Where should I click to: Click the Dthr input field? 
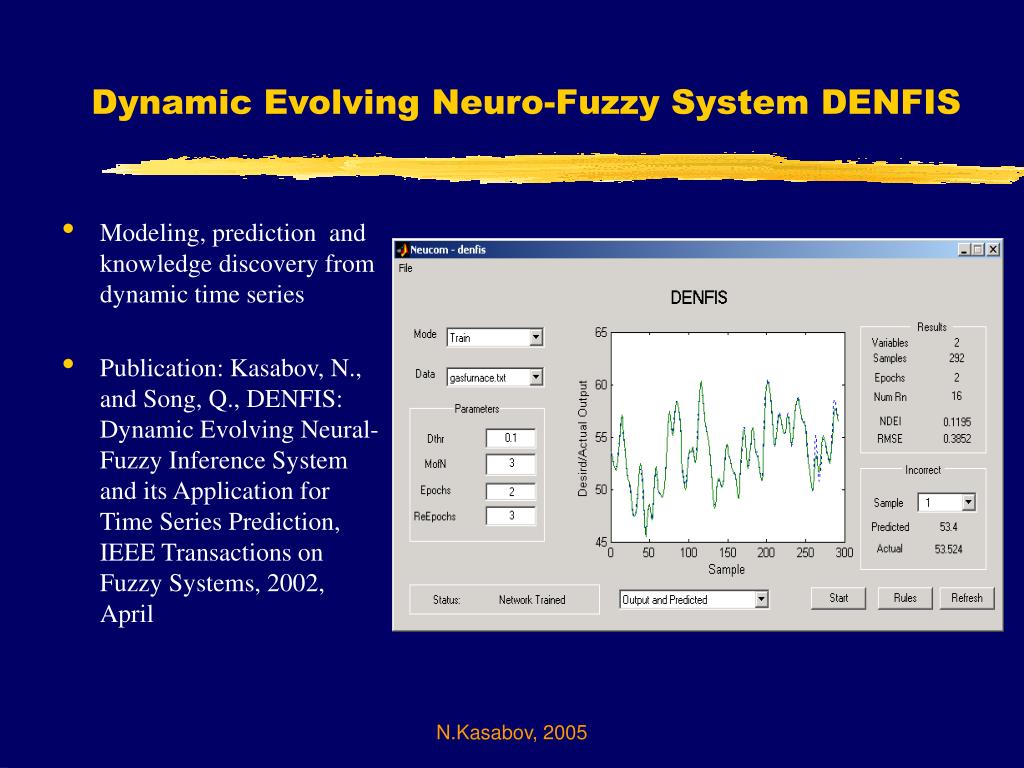pos(511,438)
